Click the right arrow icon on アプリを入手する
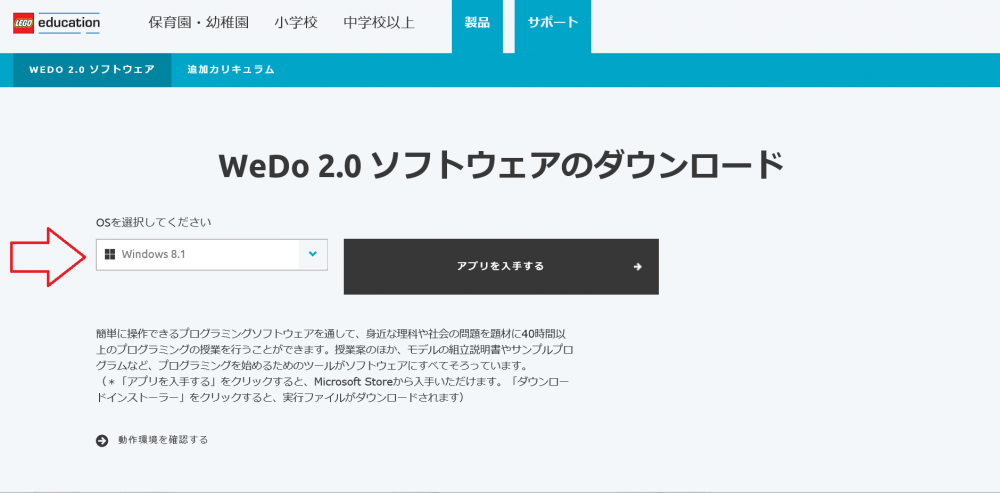The width and height of the screenshot is (1000, 493). point(637,267)
